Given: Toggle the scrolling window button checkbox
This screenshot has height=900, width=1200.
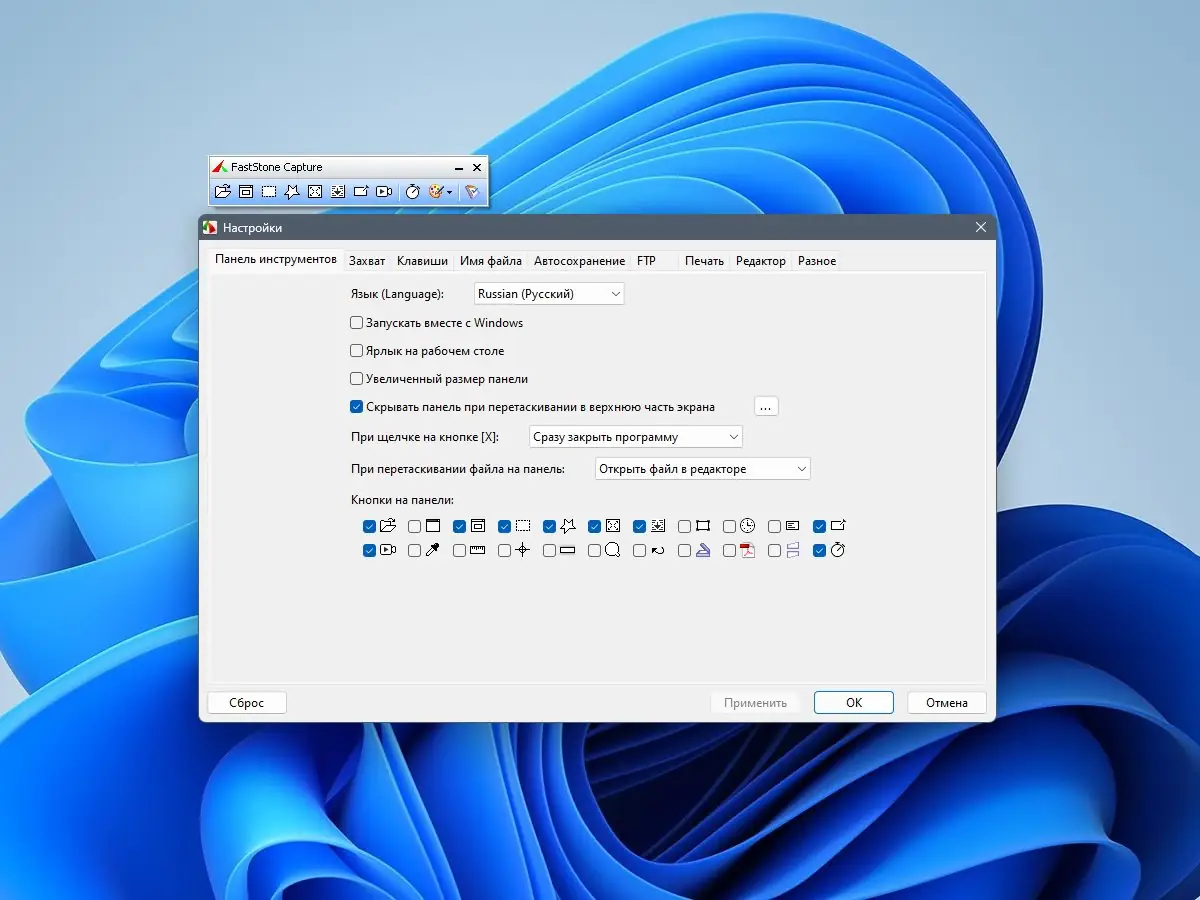Looking at the screenshot, I should [x=639, y=526].
